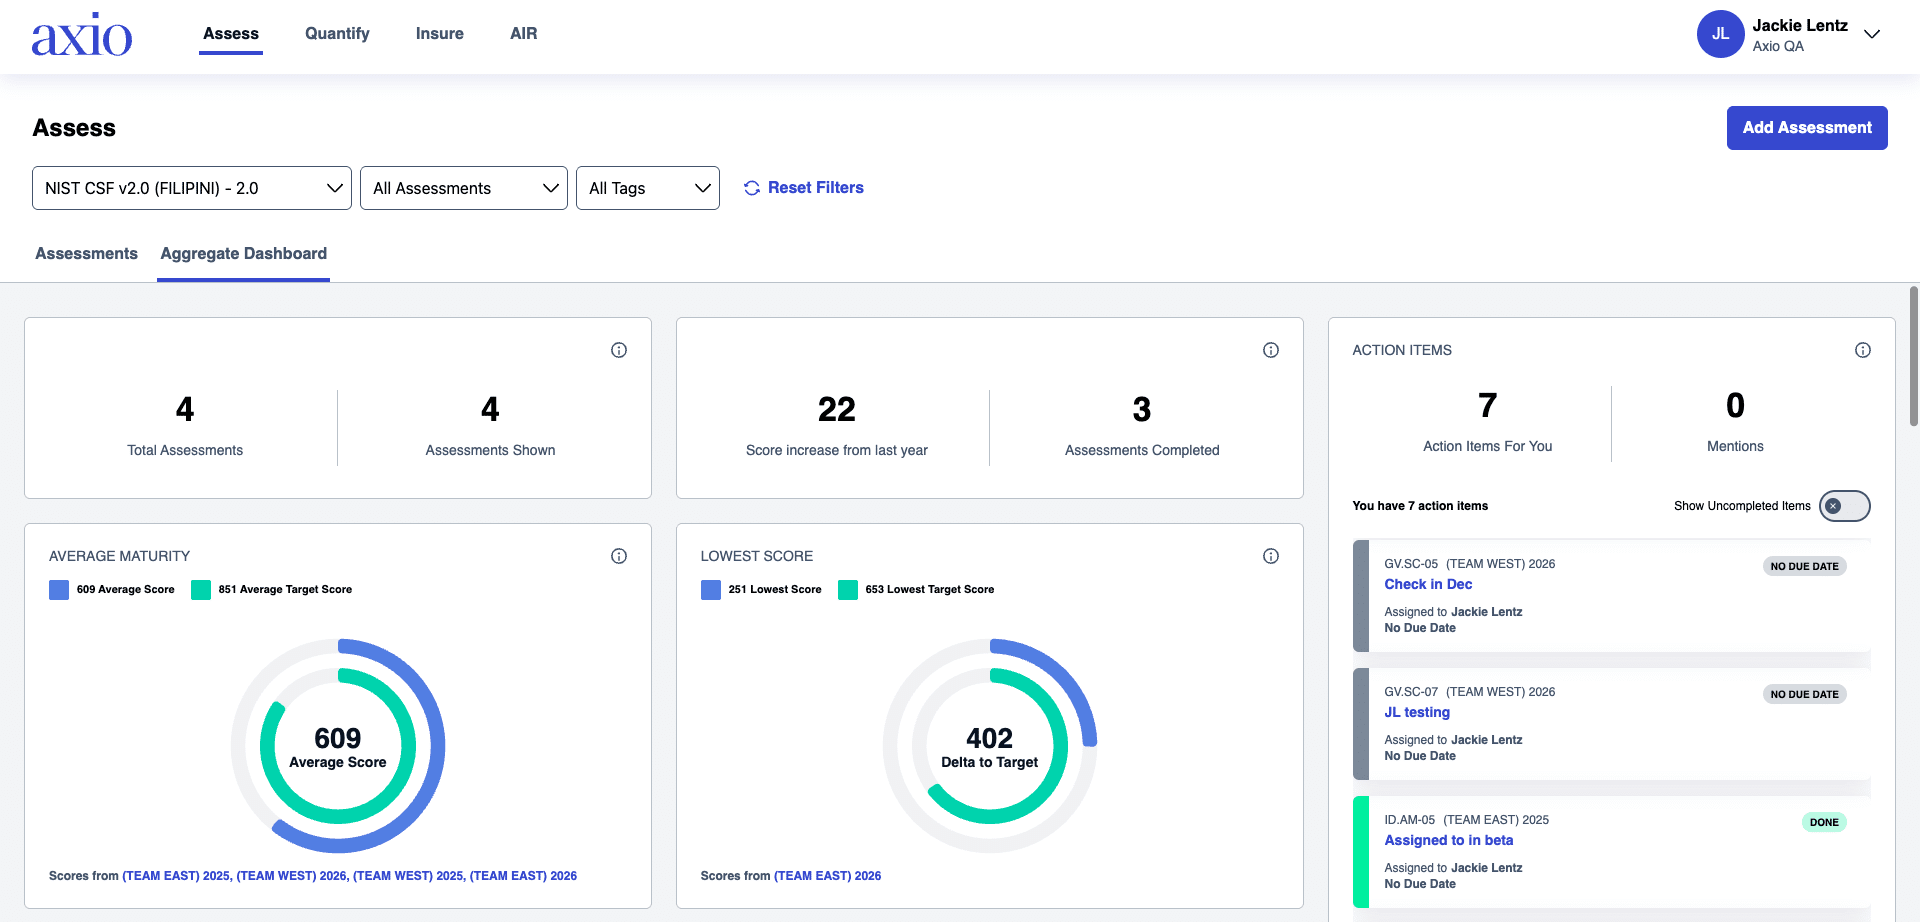Open info icon on Total Assessments card
This screenshot has width=1920, height=922.
click(619, 350)
